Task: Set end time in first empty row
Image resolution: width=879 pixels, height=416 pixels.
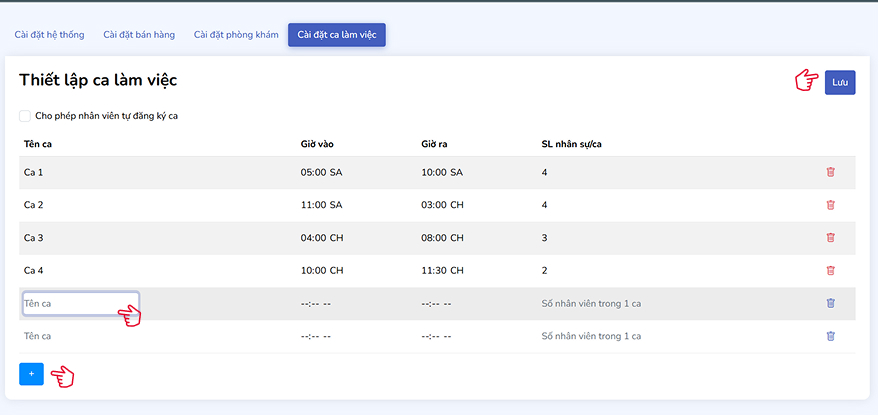Action: tap(437, 303)
